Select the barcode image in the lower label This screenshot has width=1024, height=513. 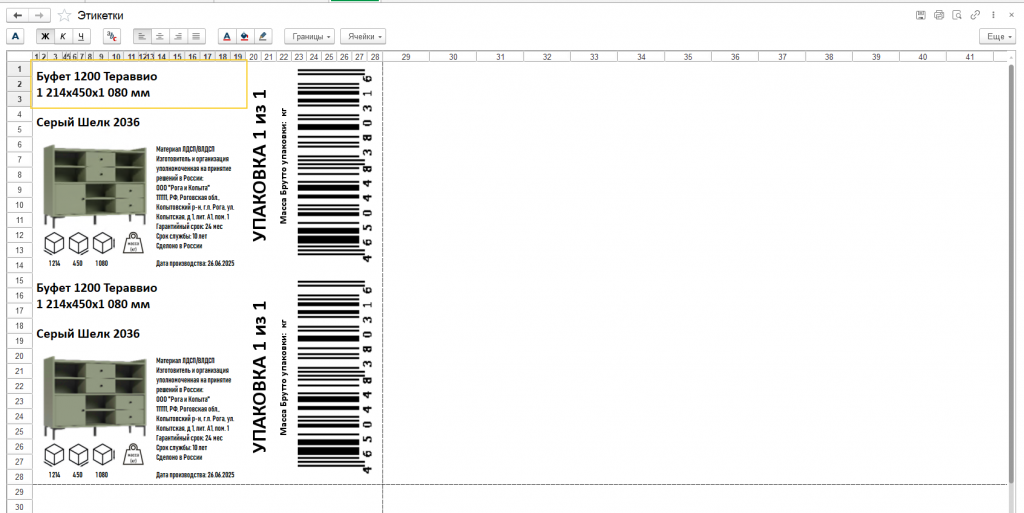tap(335, 376)
